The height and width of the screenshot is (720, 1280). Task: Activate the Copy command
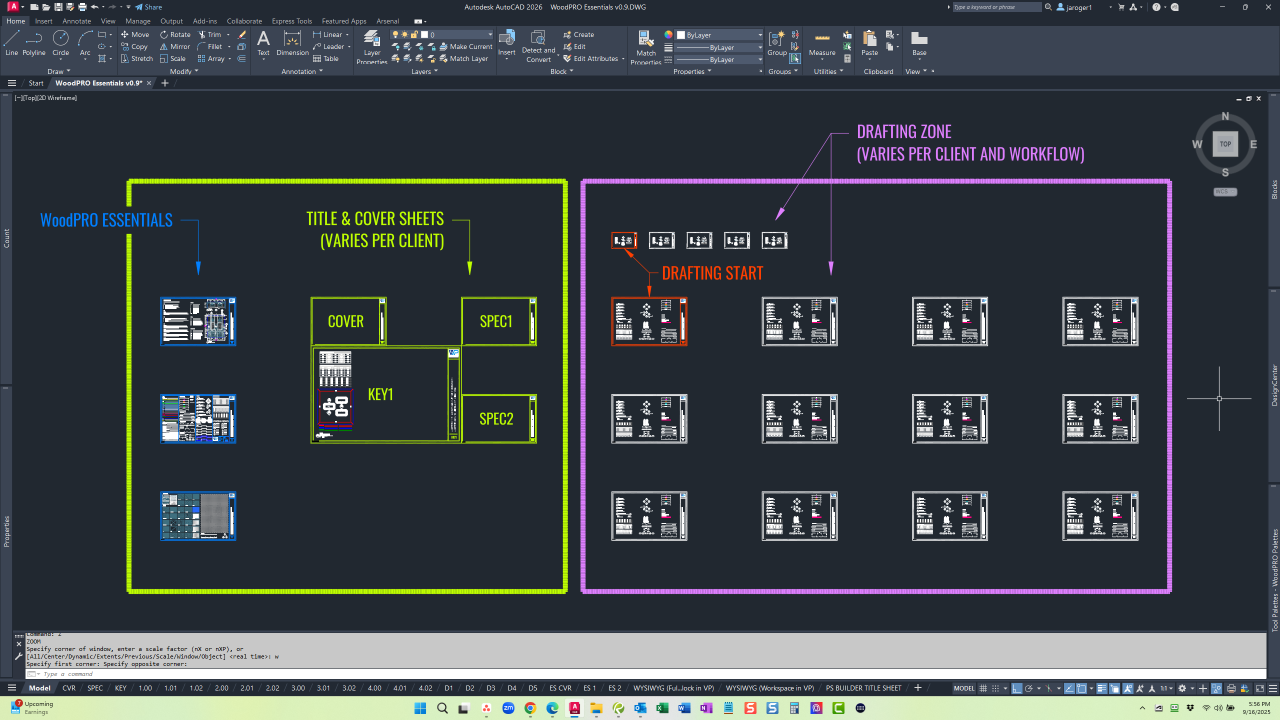coord(134,47)
